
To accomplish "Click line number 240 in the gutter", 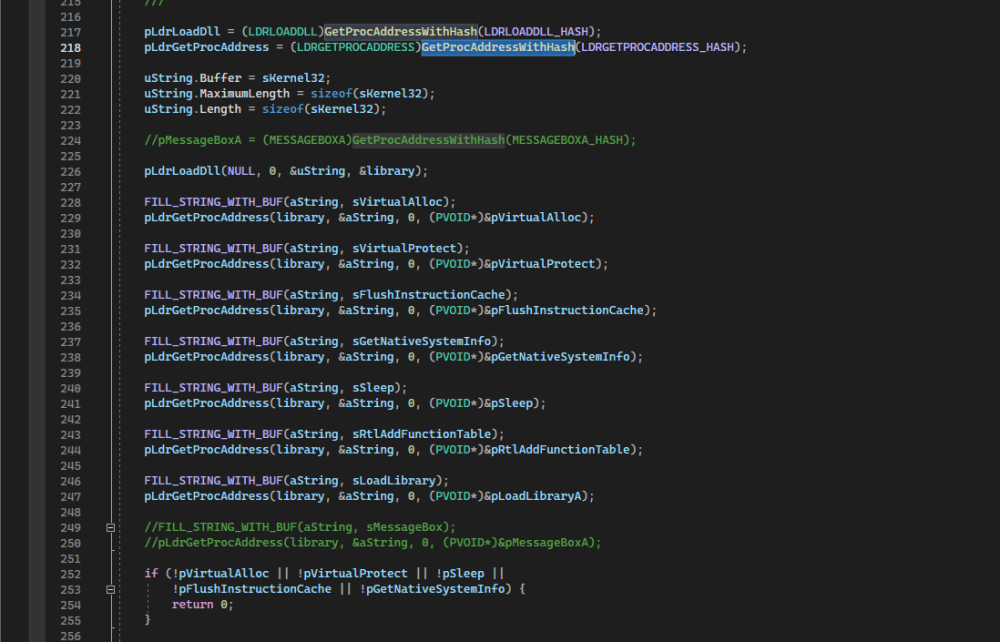I will tap(71, 388).
